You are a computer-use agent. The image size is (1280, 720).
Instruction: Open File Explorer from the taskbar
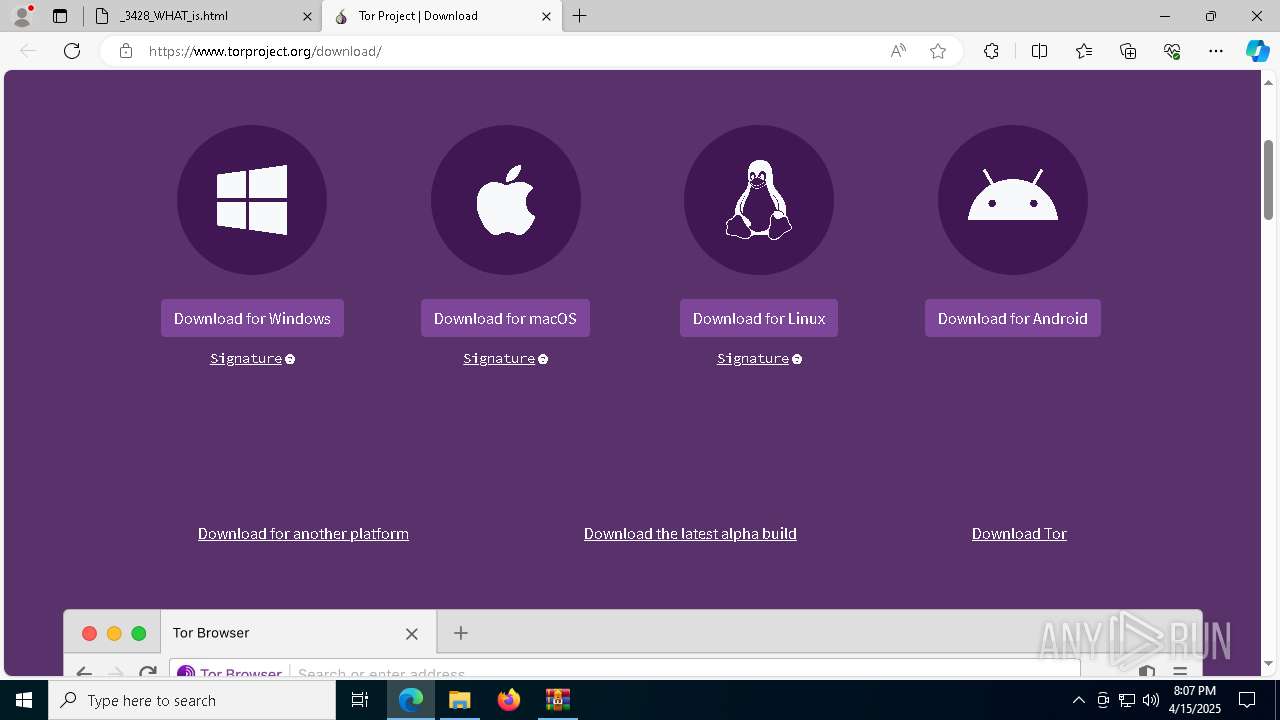[459, 700]
